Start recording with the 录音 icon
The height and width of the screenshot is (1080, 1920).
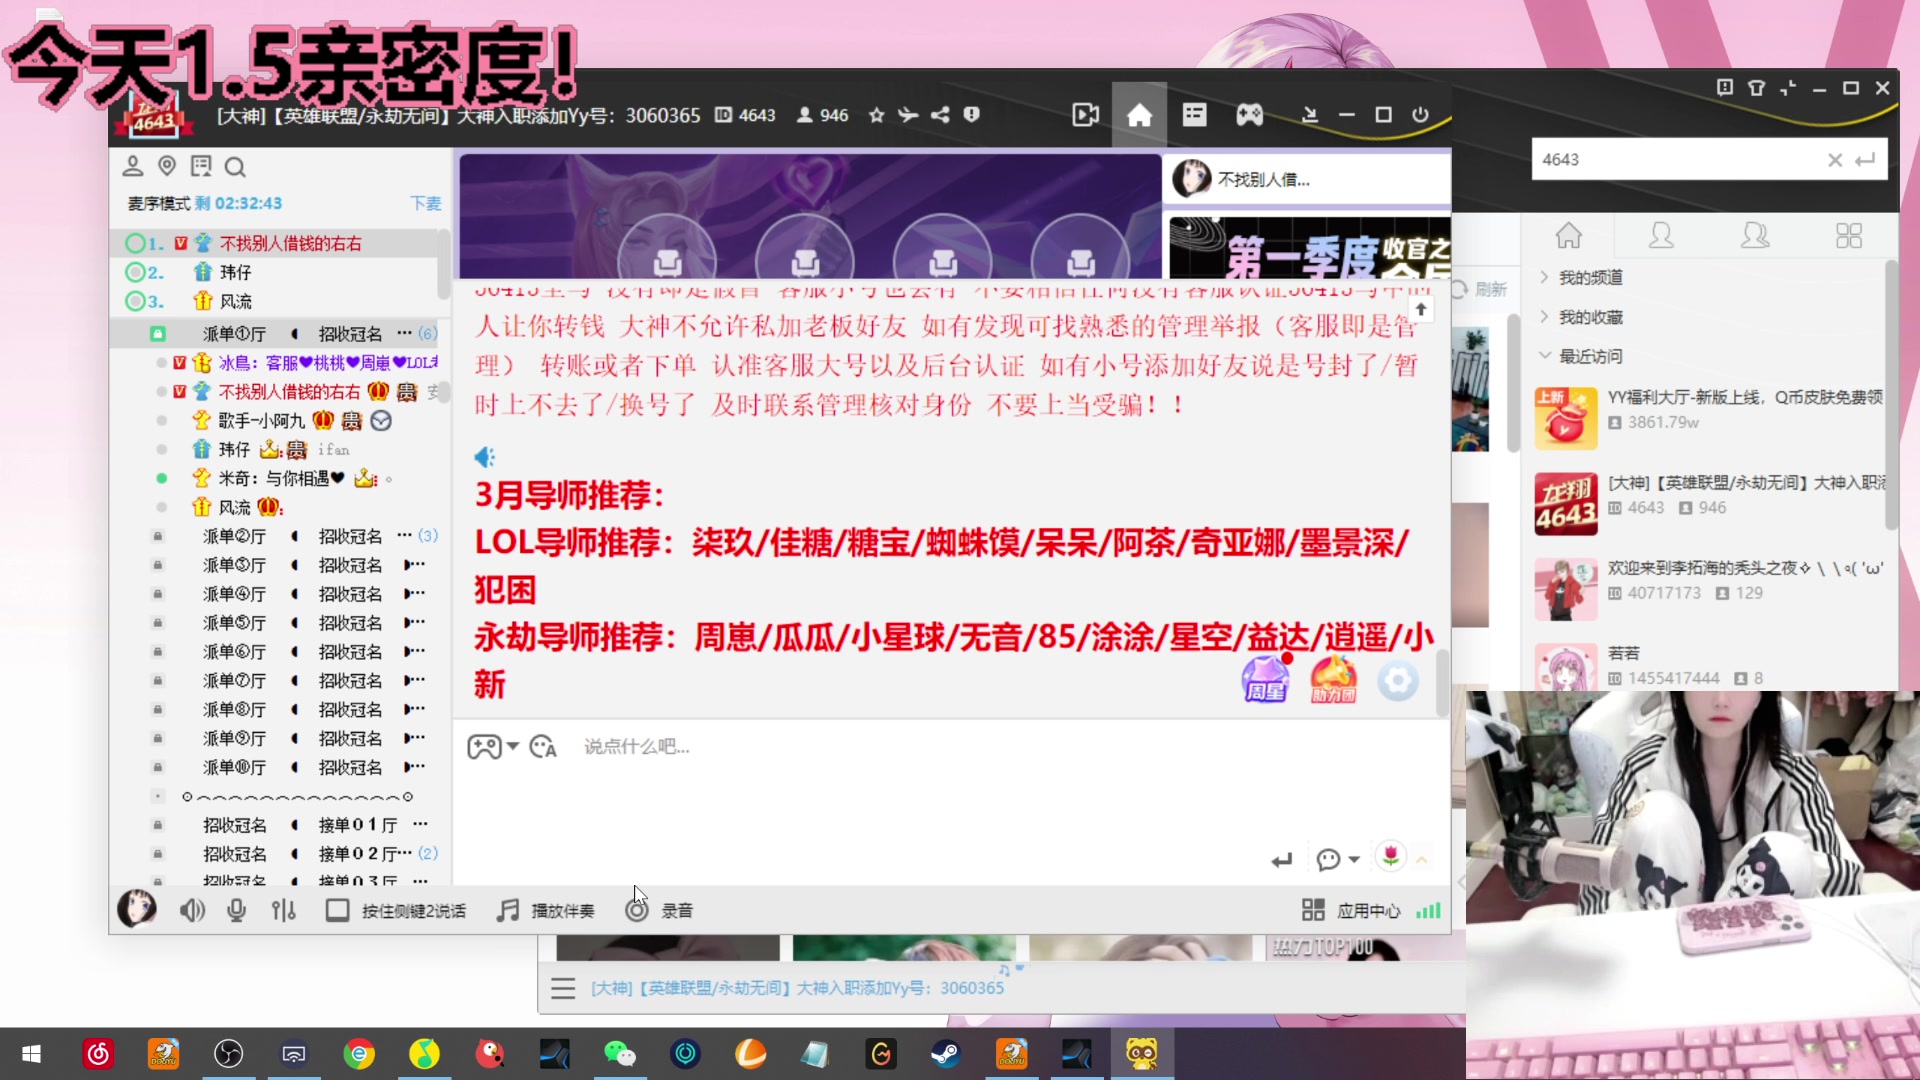pos(637,910)
